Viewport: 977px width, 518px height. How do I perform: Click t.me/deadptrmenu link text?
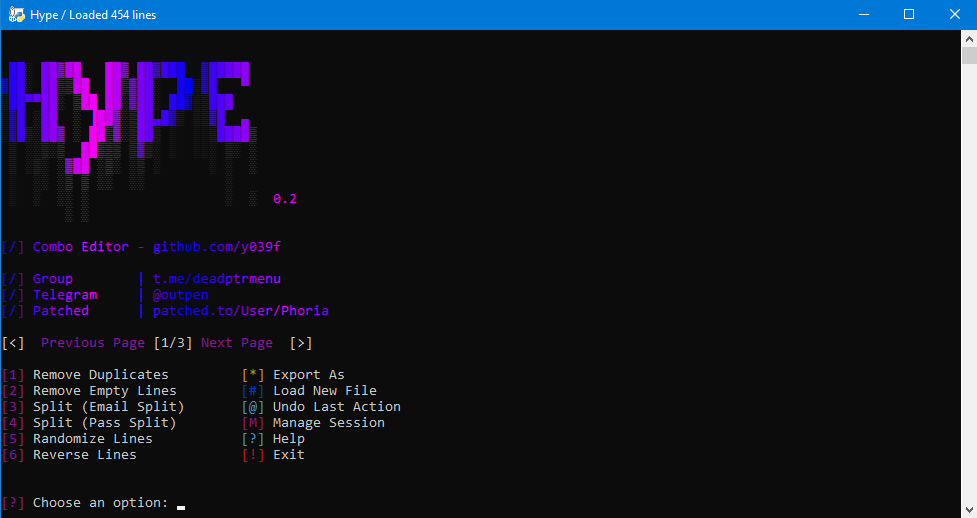pyautogui.click(x=217, y=279)
